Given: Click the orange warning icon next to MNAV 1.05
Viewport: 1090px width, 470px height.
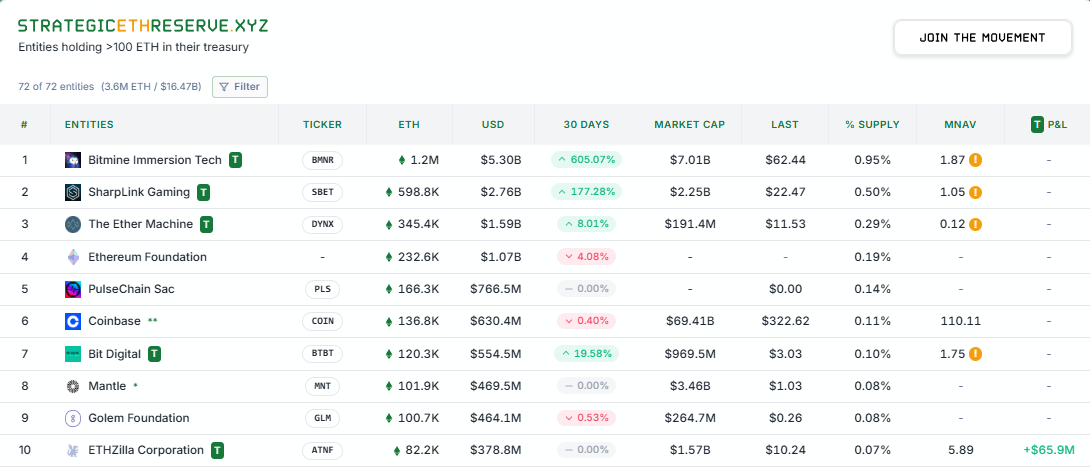Looking at the screenshot, I should 975,192.
